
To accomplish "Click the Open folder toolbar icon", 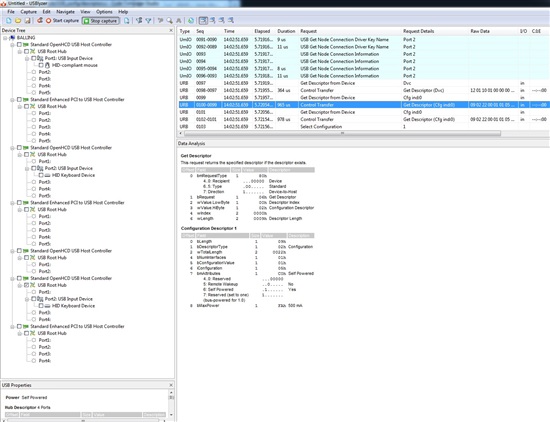I will coord(18,21).
